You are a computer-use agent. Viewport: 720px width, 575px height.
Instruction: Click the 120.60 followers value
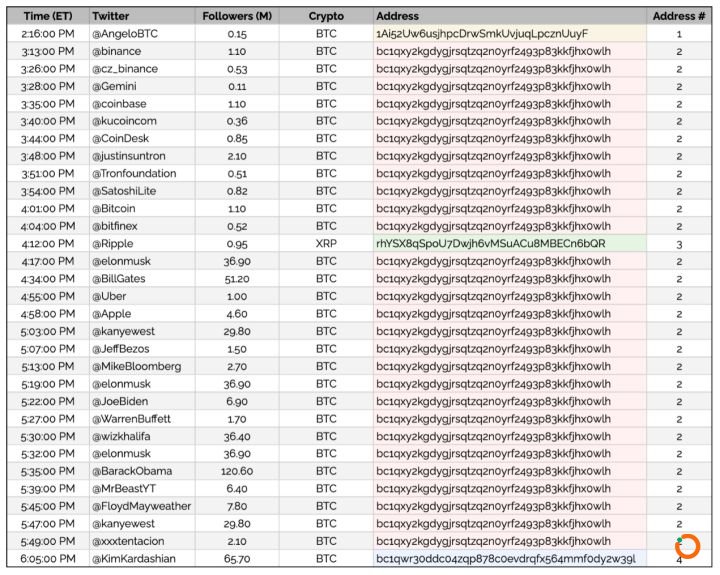(237, 471)
